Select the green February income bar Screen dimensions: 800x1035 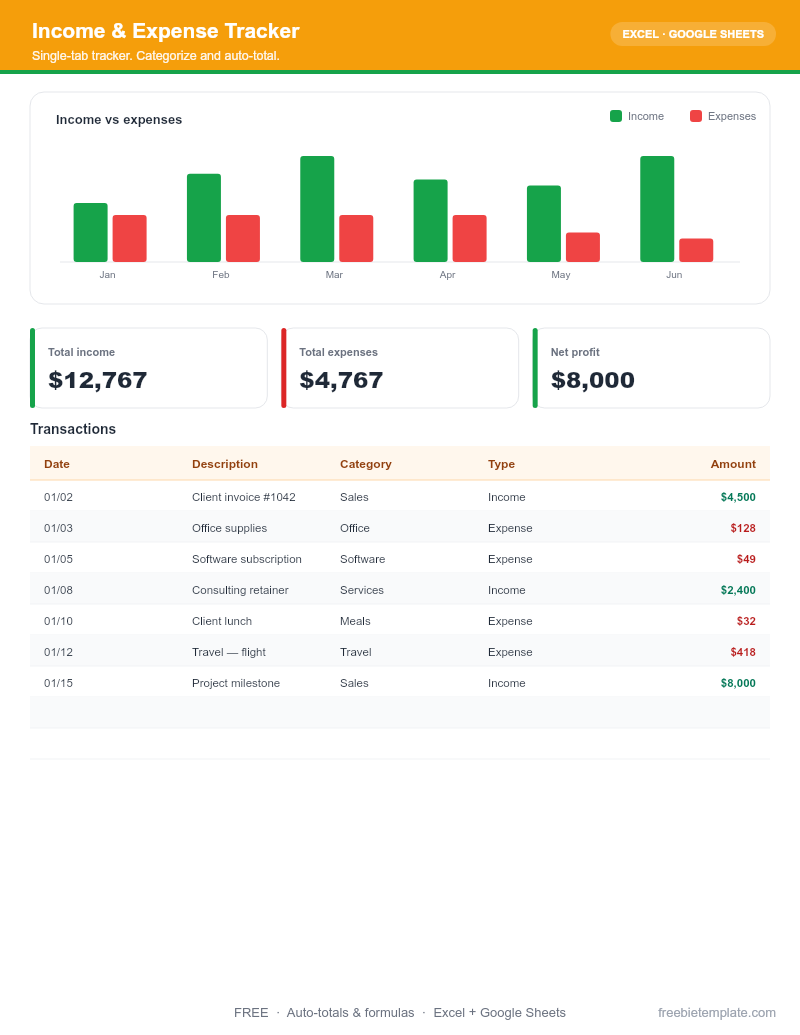click(x=204, y=218)
